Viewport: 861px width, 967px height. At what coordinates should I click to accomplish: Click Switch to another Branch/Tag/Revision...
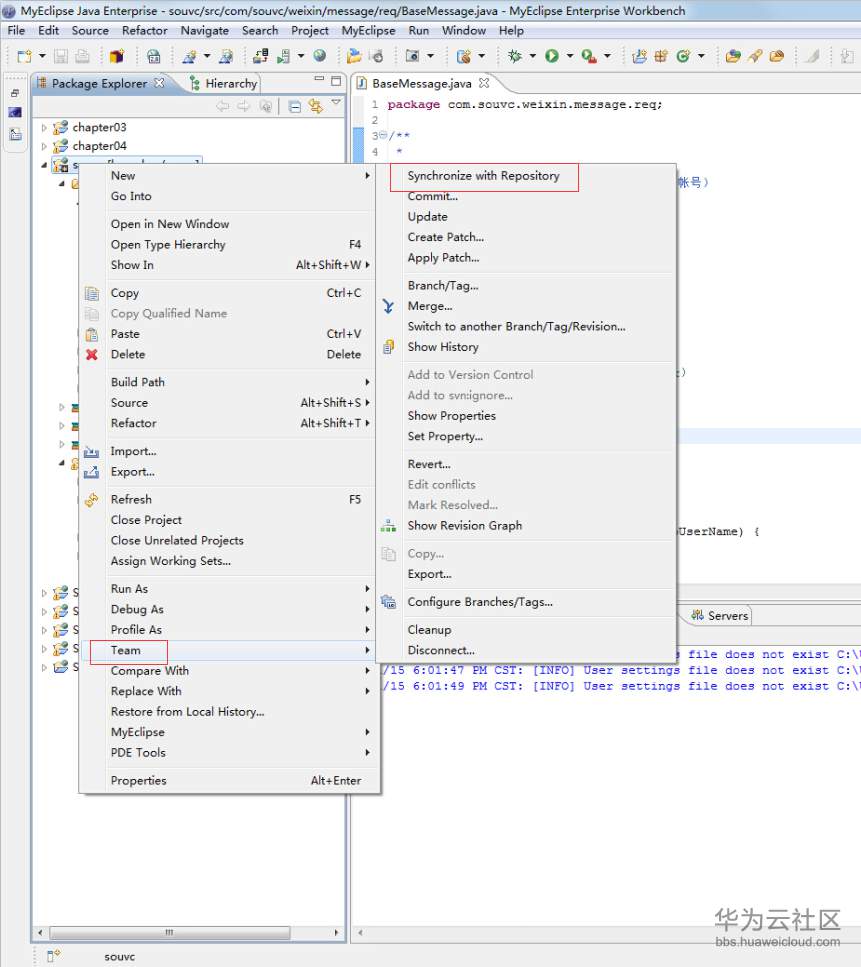526,326
